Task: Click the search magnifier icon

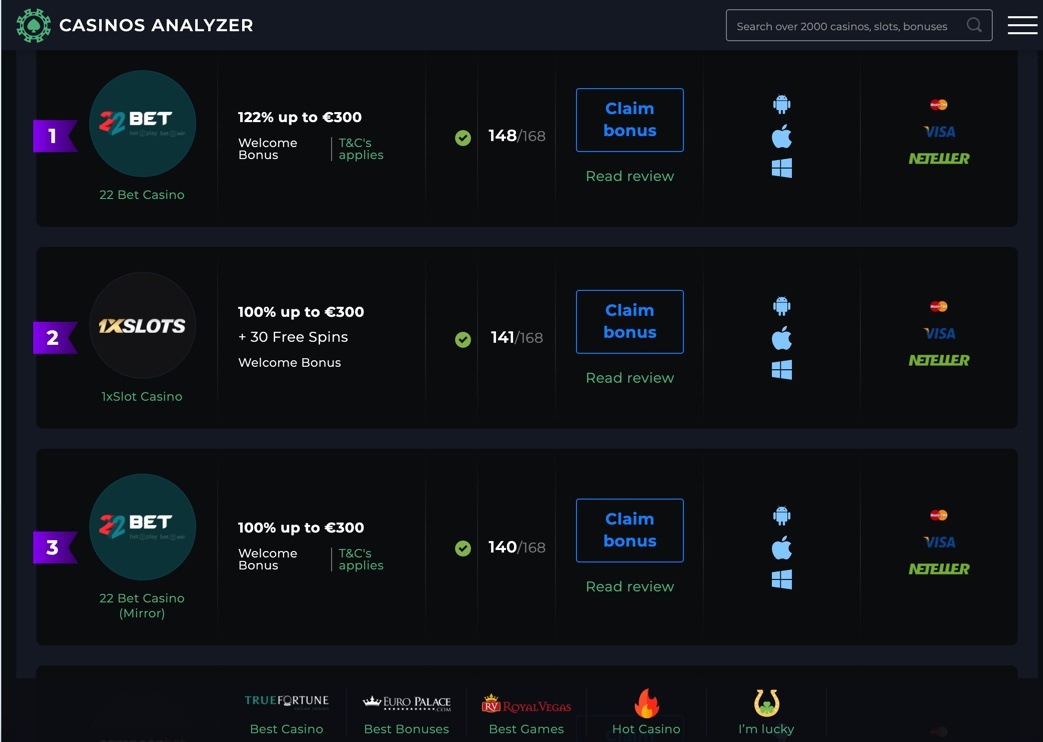Action: [974, 25]
